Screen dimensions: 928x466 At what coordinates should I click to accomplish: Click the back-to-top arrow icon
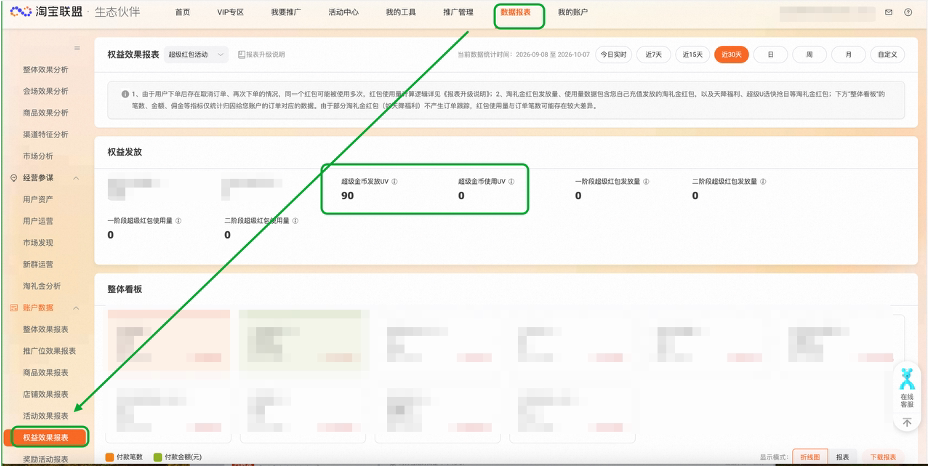pos(907,422)
